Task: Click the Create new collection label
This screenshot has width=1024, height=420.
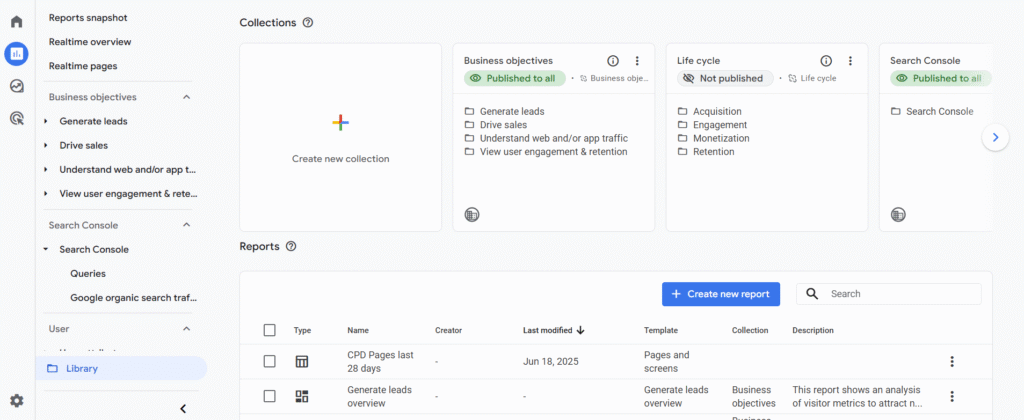Action: (x=340, y=159)
